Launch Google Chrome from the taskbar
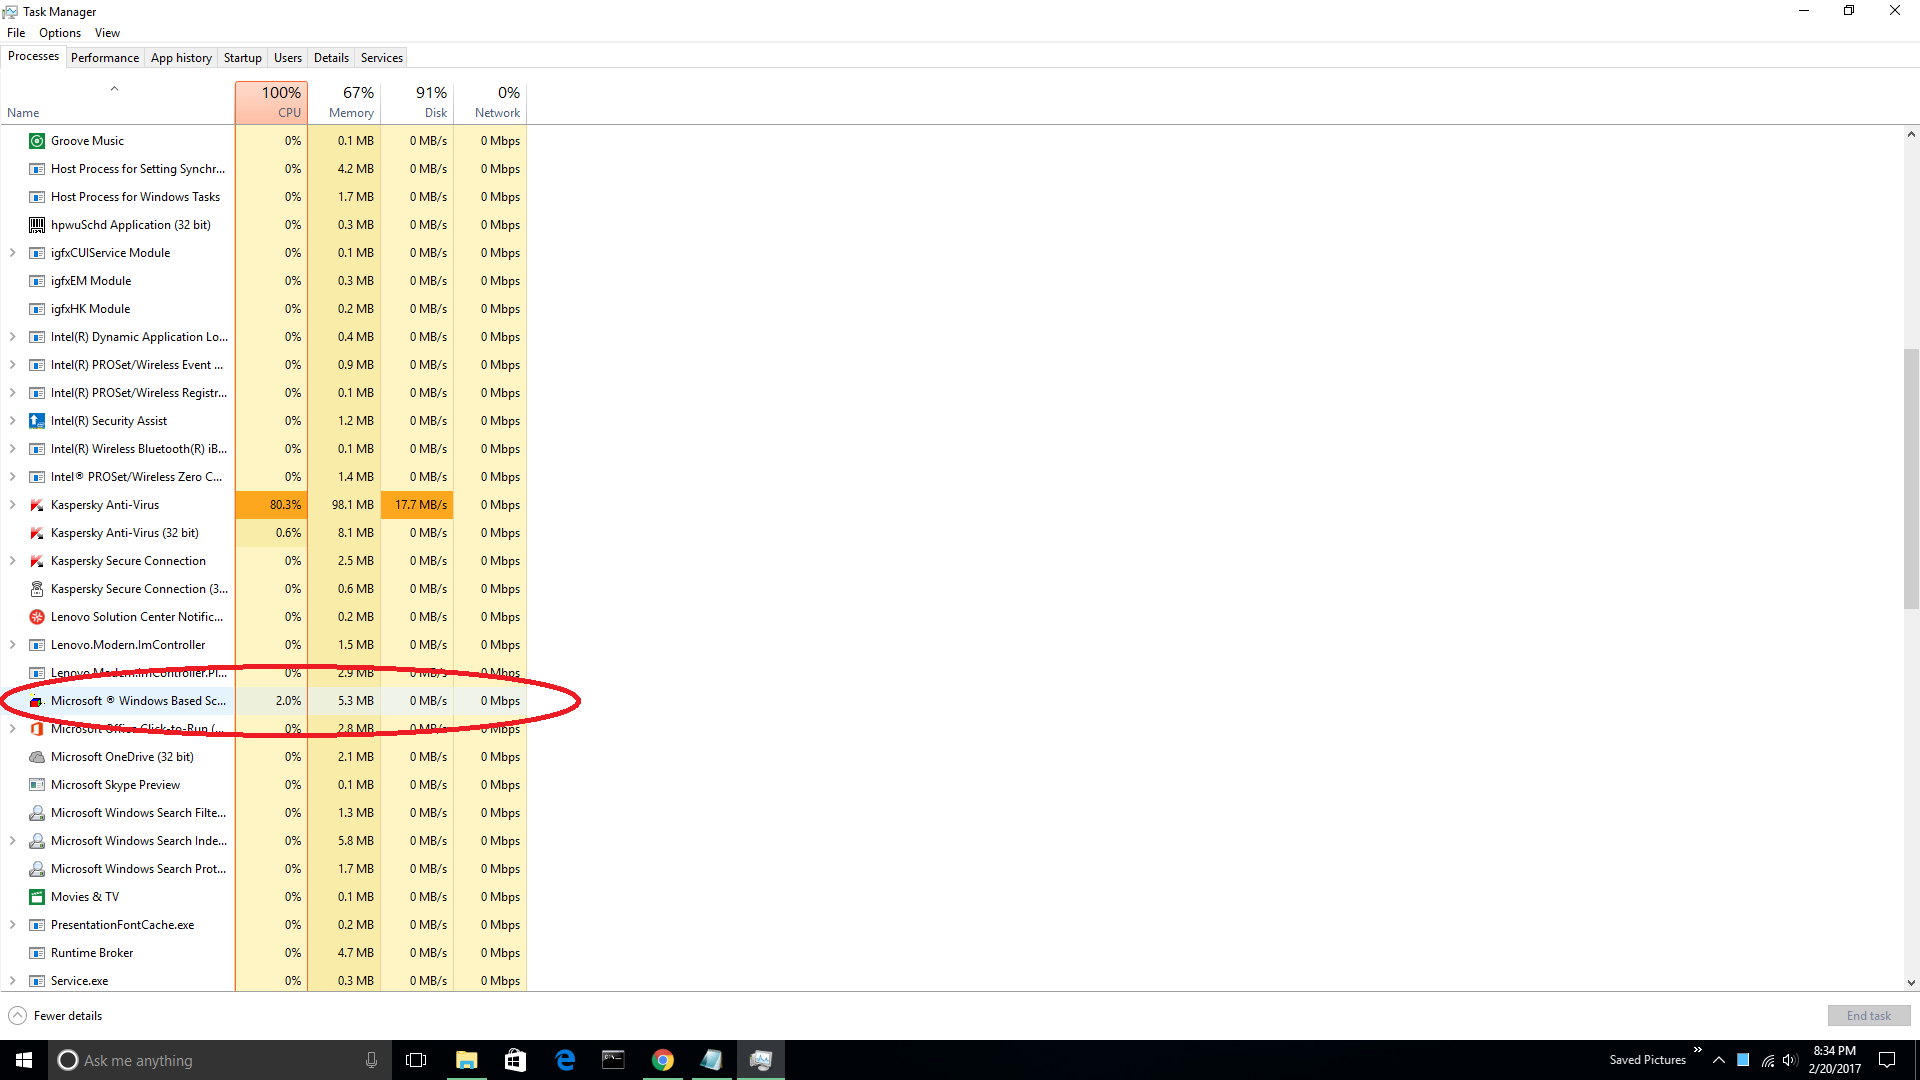 [x=663, y=1060]
